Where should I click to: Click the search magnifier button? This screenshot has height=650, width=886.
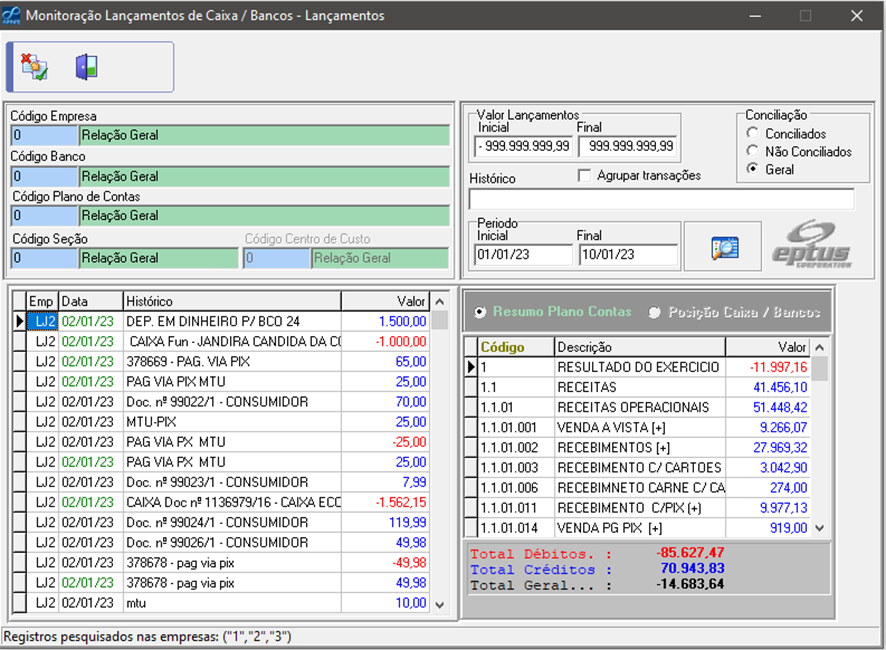[724, 248]
